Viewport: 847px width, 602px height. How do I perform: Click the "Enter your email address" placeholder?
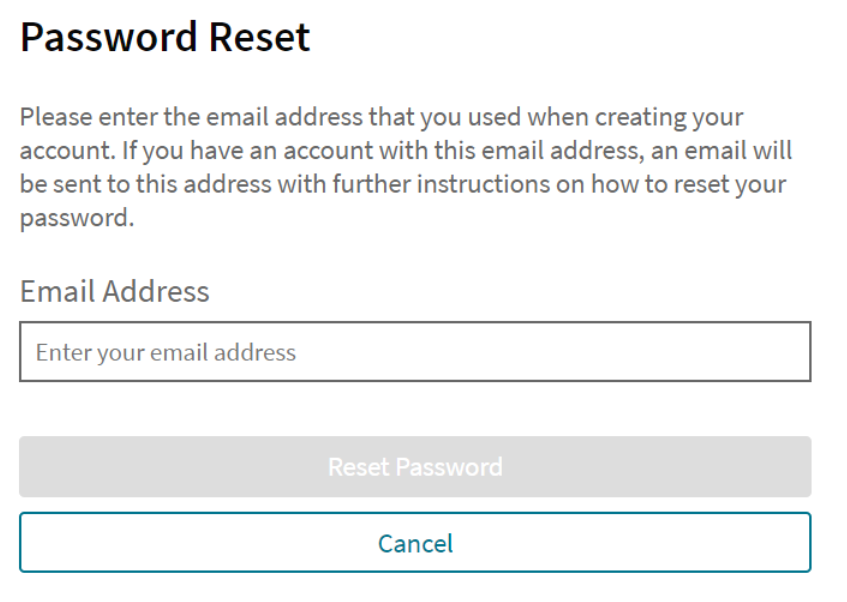166,352
